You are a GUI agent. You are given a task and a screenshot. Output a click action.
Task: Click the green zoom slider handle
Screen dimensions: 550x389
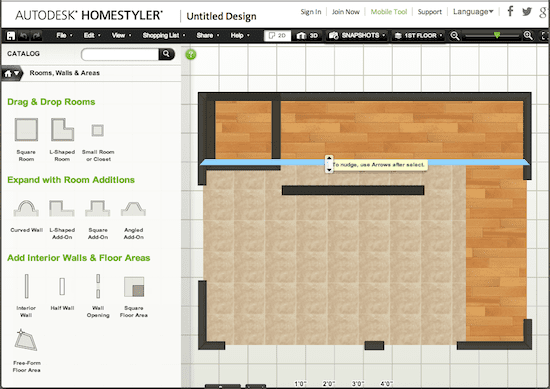click(497, 35)
